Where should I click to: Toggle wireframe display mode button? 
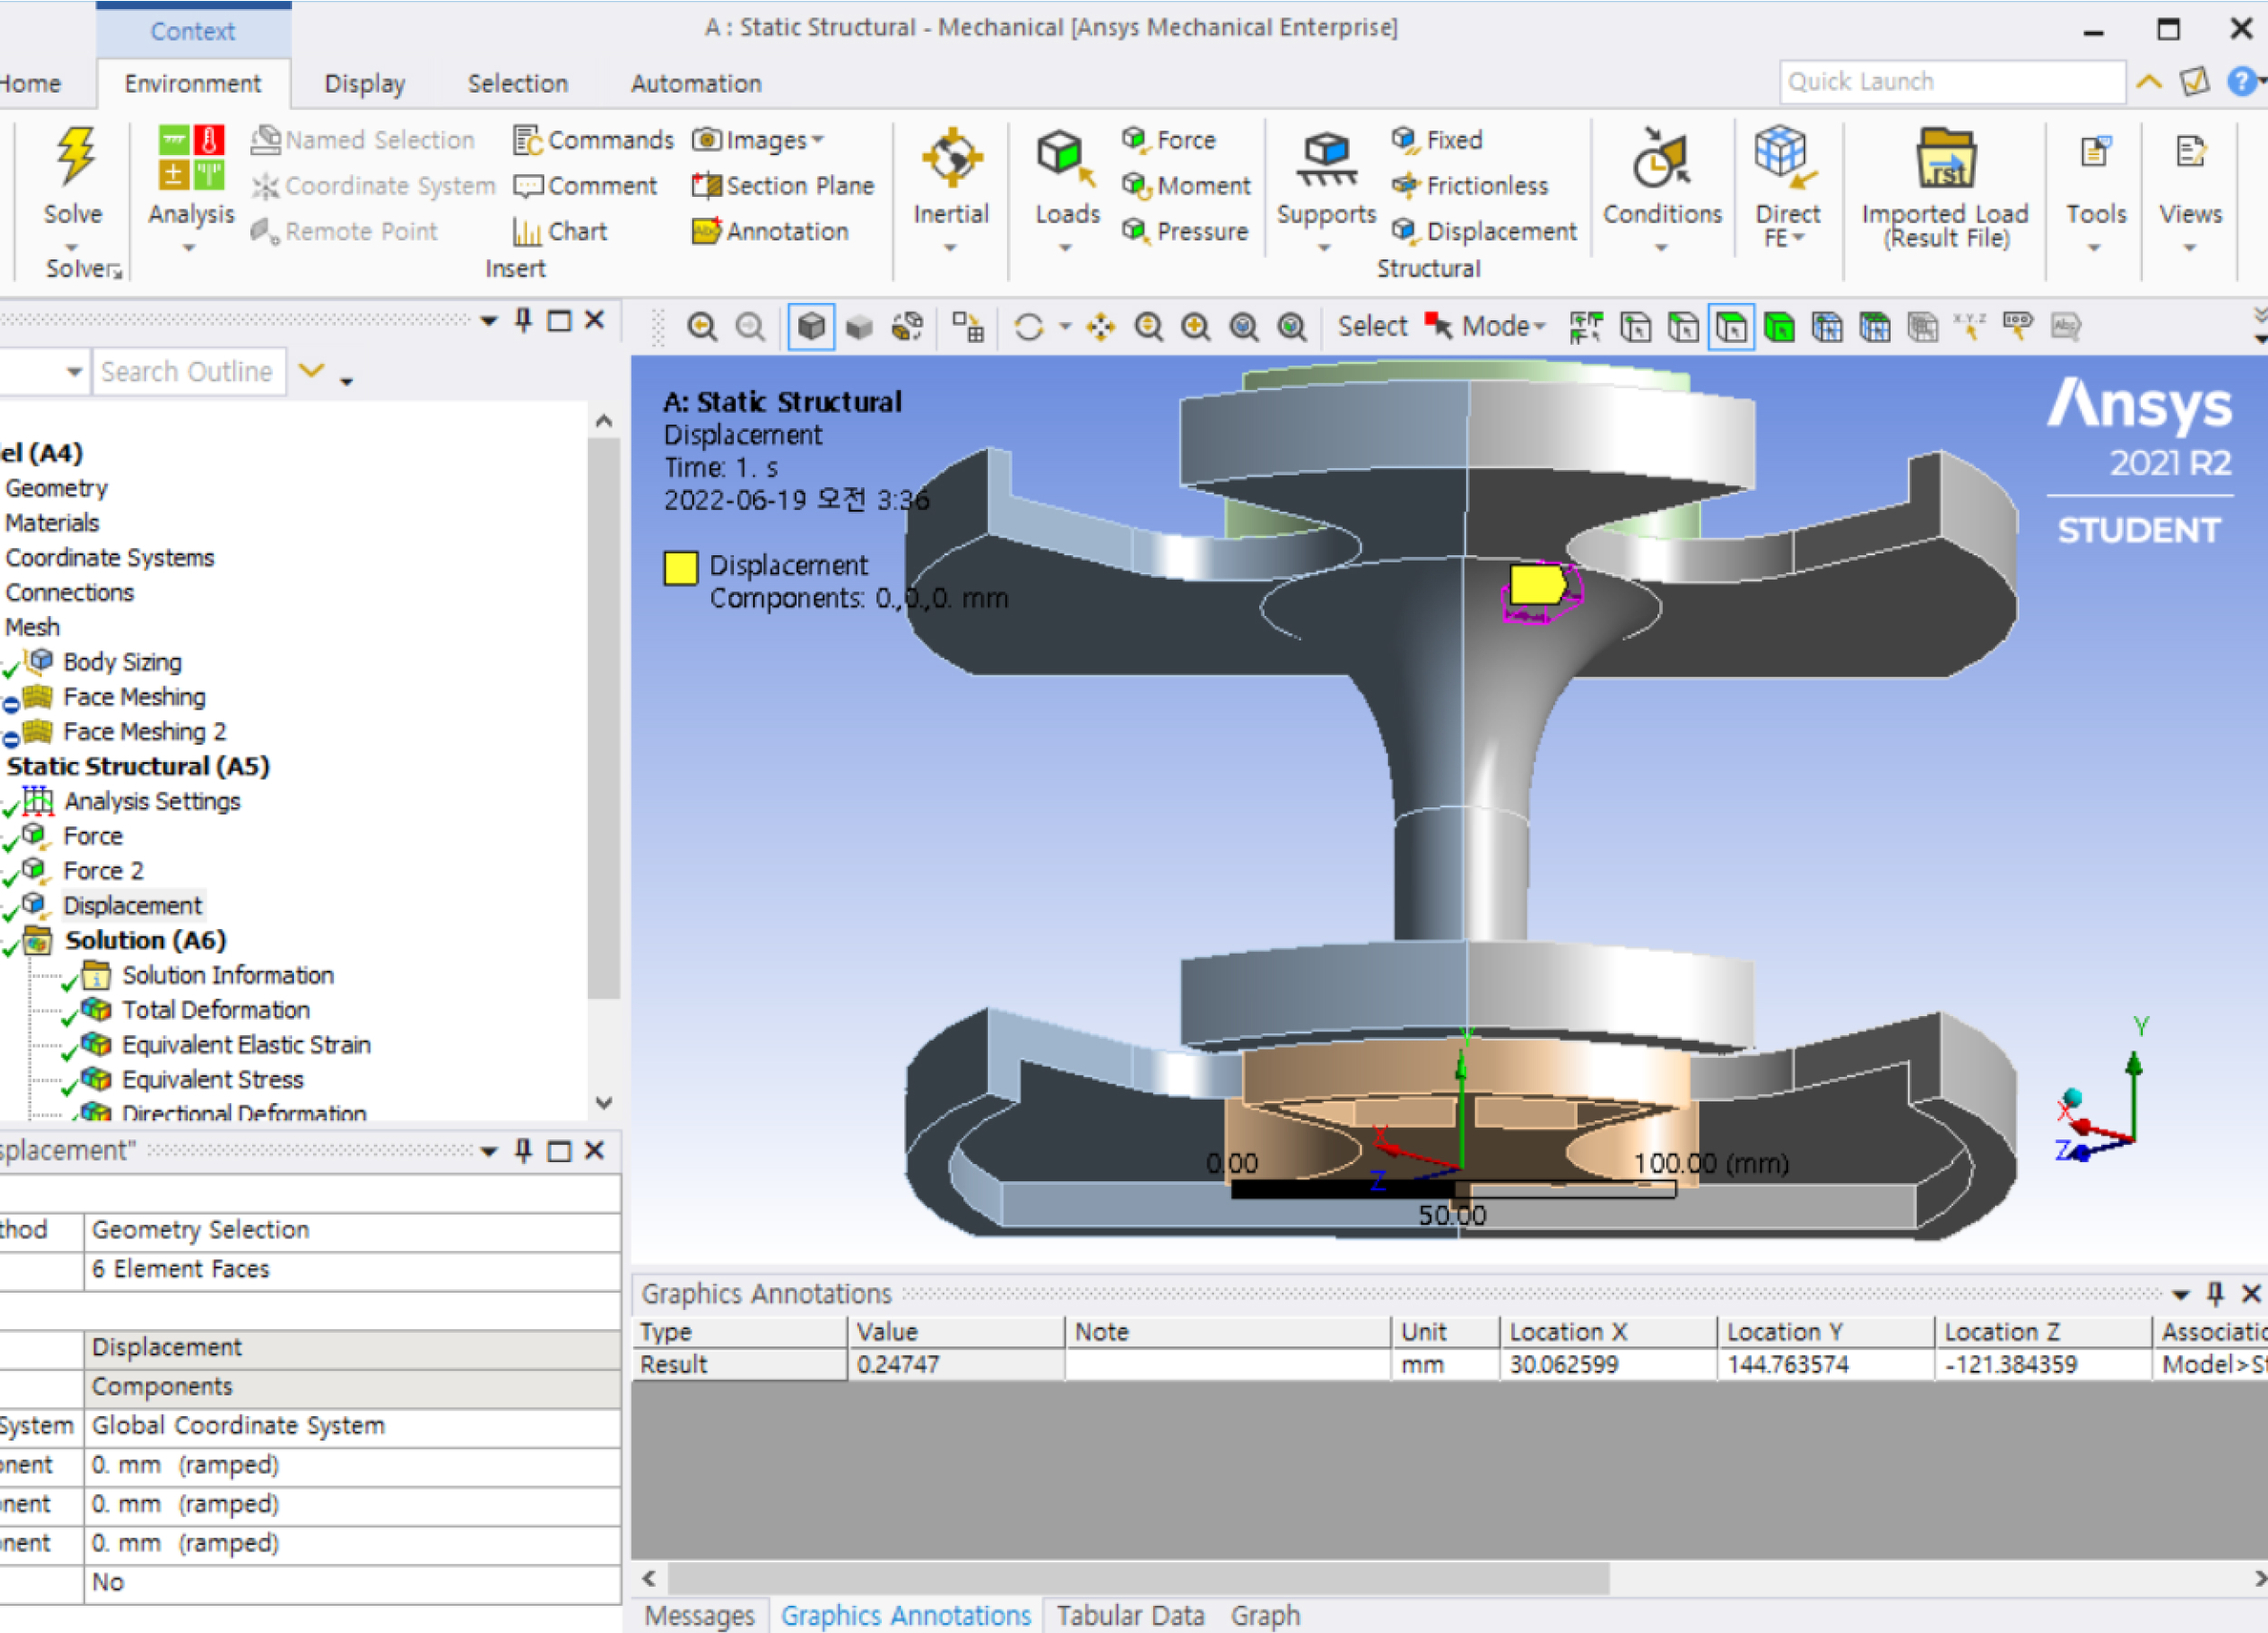[908, 327]
